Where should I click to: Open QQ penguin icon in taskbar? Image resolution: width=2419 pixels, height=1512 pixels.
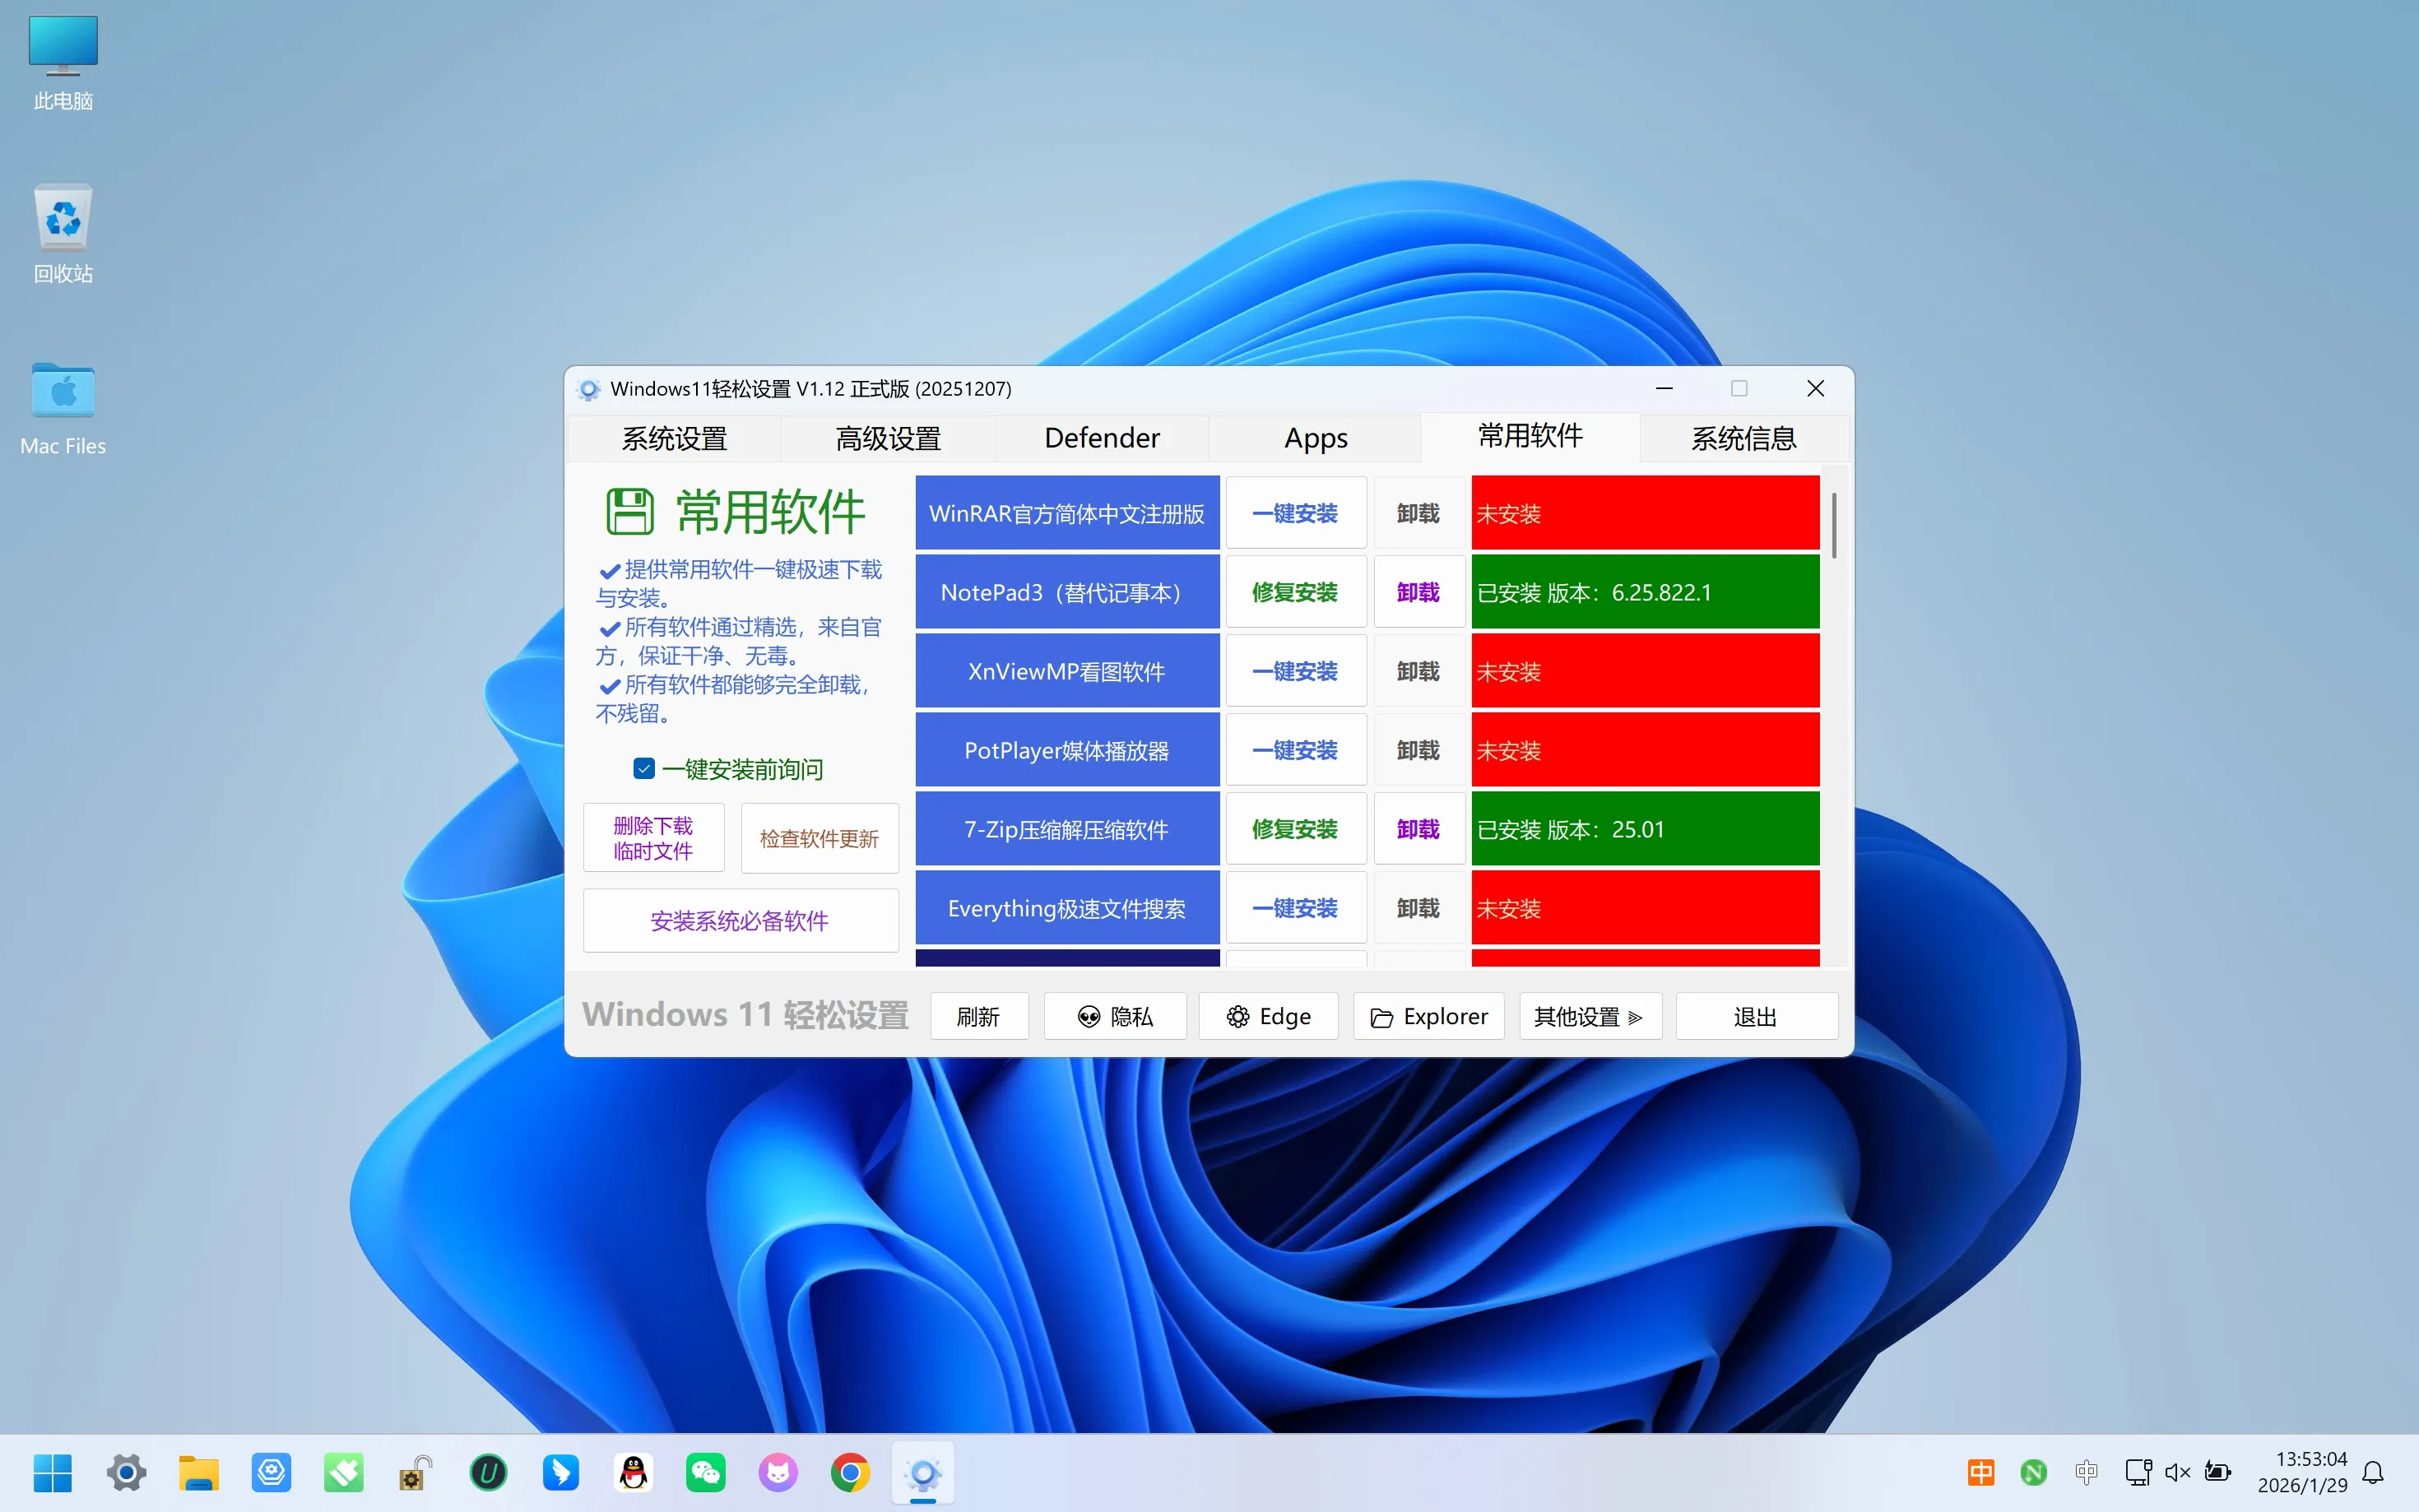coord(633,1472)
